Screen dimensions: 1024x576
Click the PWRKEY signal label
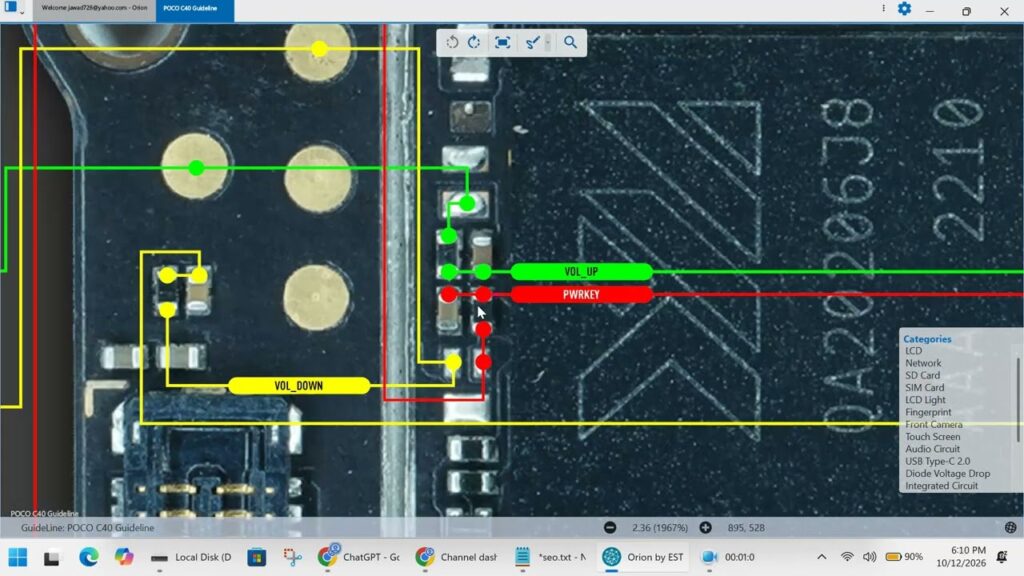coord(581,295)
